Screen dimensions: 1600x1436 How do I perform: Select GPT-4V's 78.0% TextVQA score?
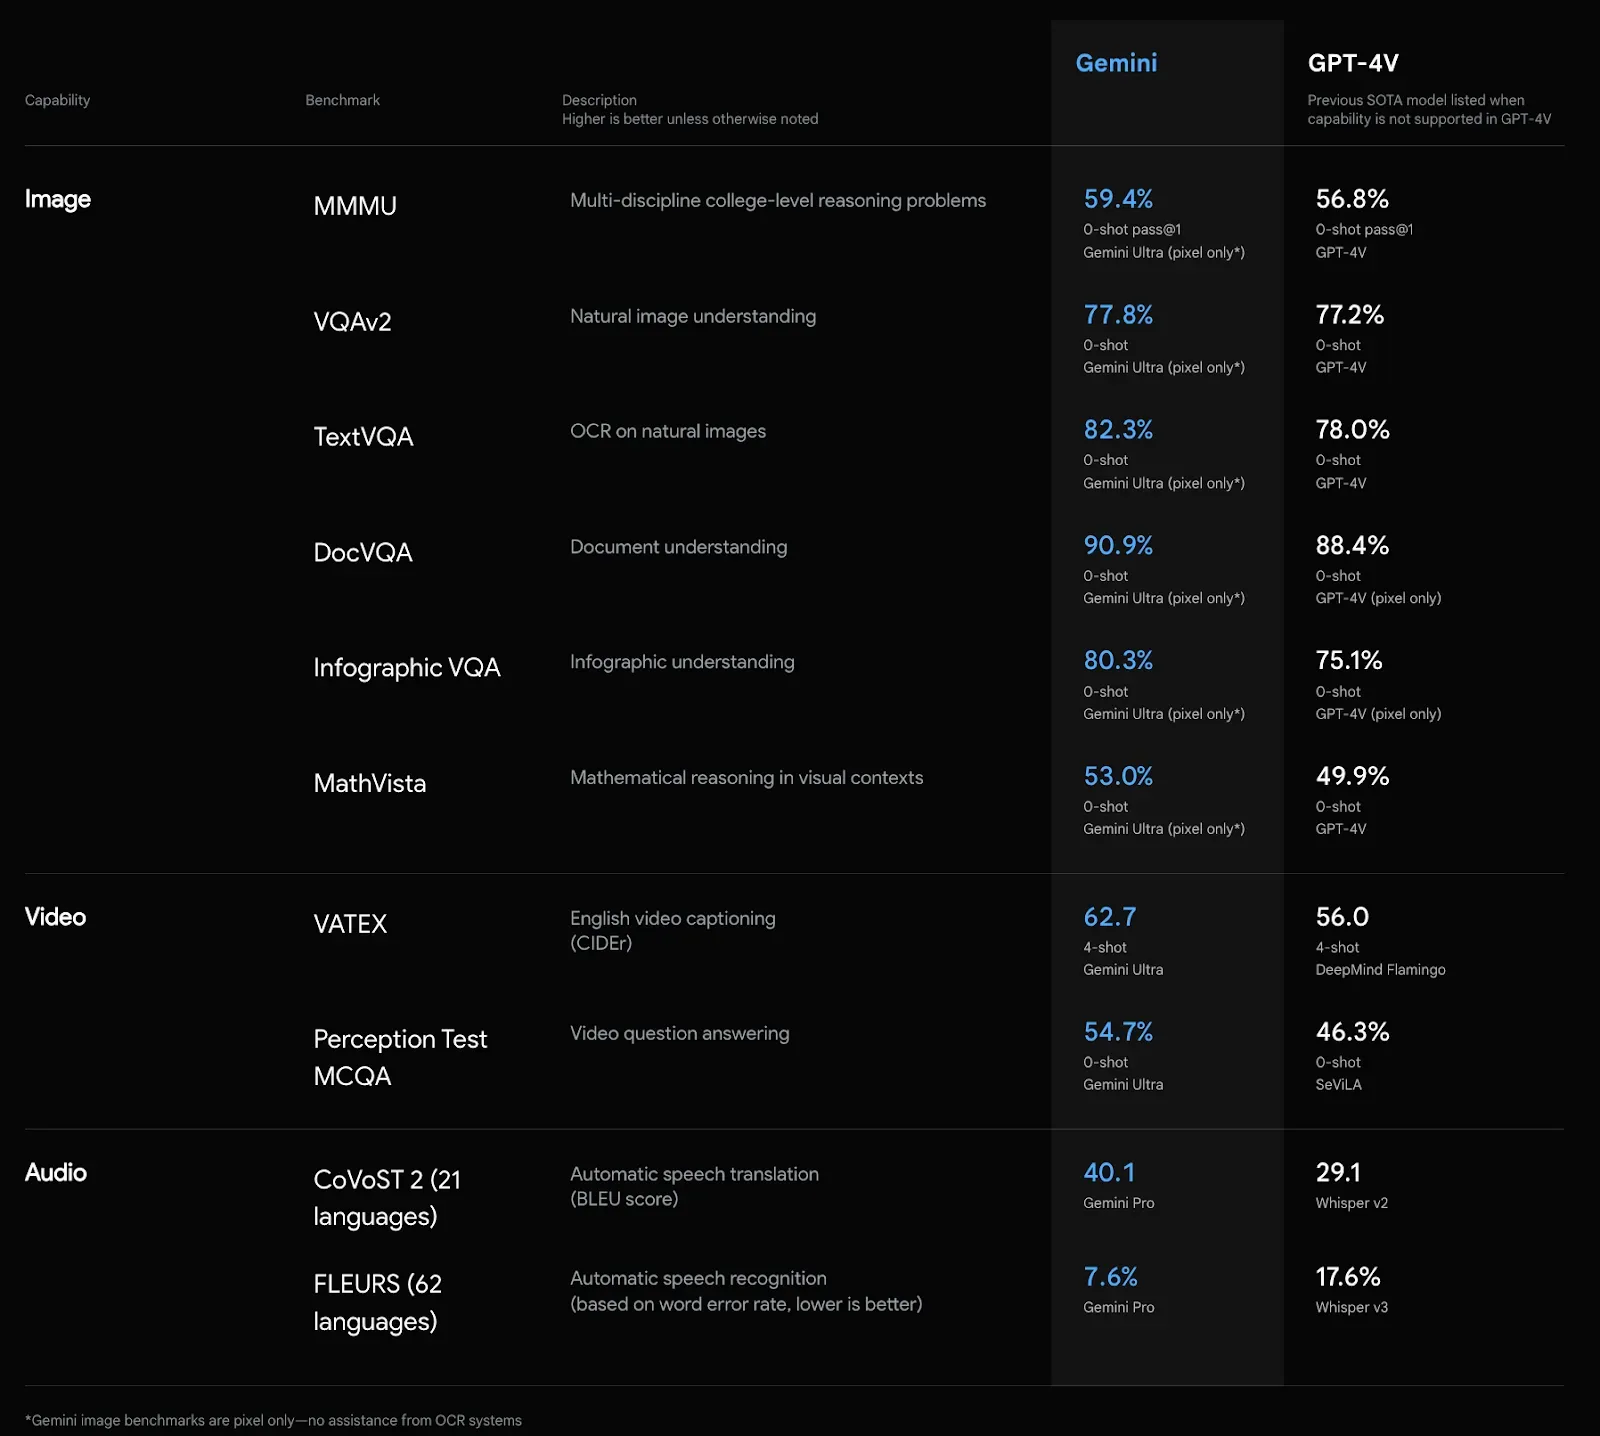point(1353,430)
